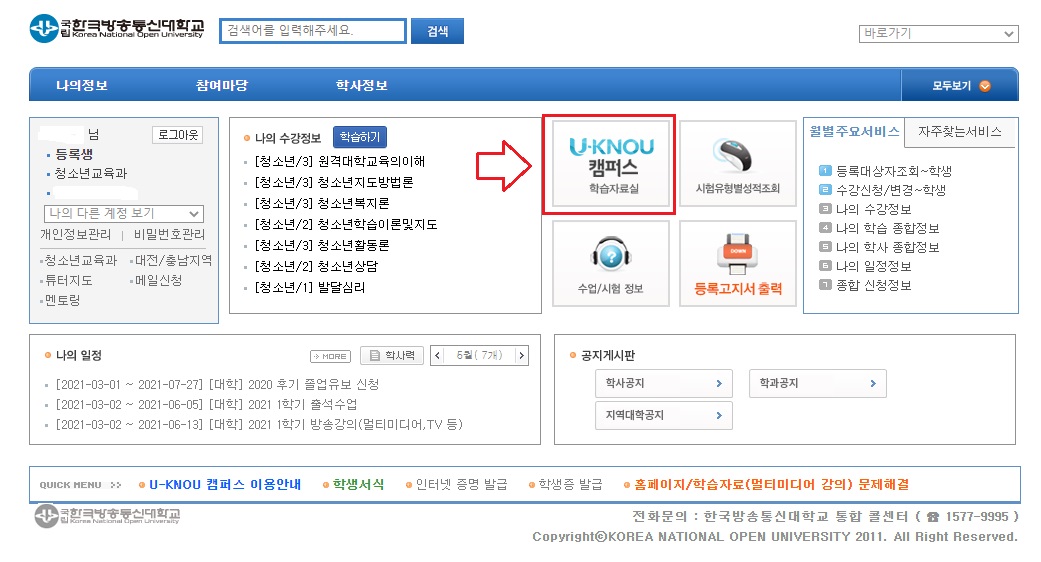This screenshot has height=562, width=1041.
Task: Click the 검색 search button
Action: (437, 31)
